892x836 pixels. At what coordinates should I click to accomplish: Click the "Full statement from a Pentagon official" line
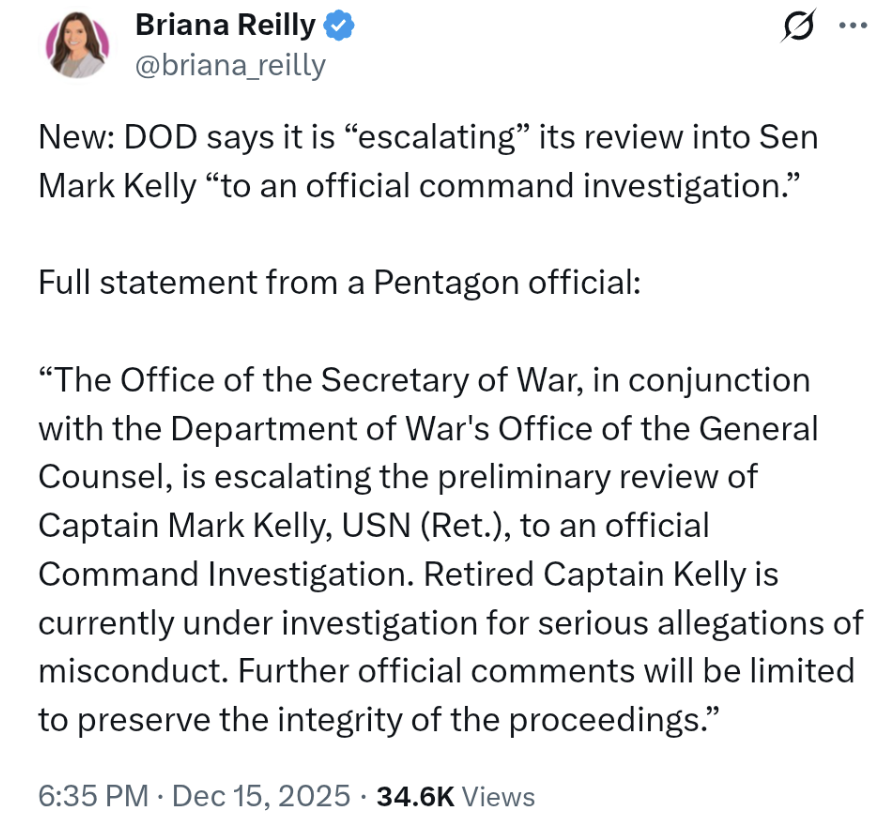click(x=338, y=283)
